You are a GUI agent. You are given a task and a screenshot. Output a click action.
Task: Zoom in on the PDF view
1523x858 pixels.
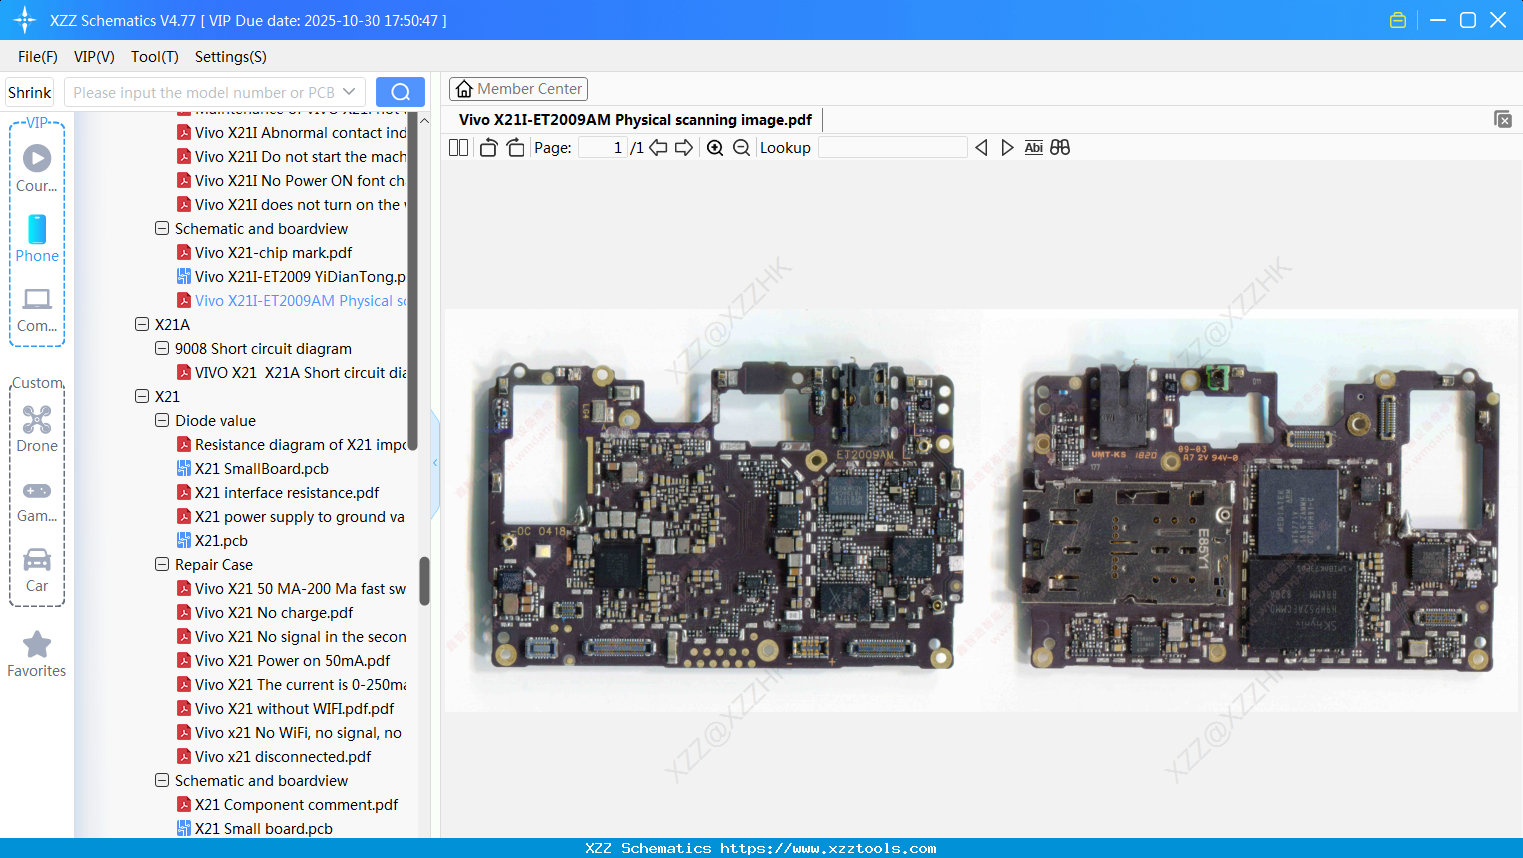coord(715,147)
